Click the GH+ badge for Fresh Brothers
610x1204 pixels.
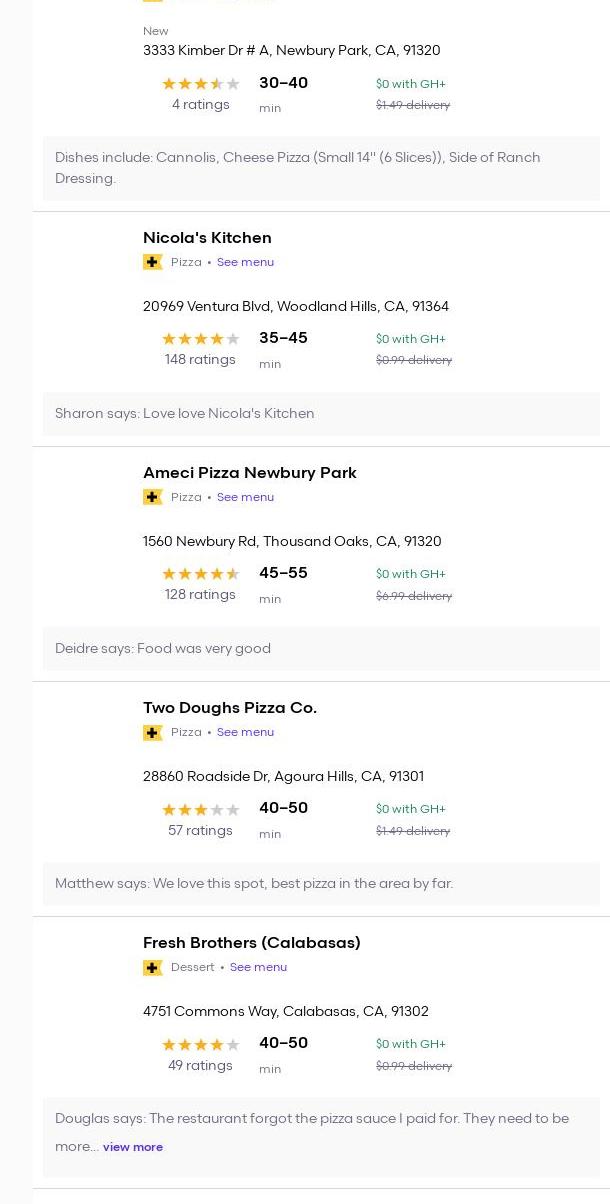(153, 967)
